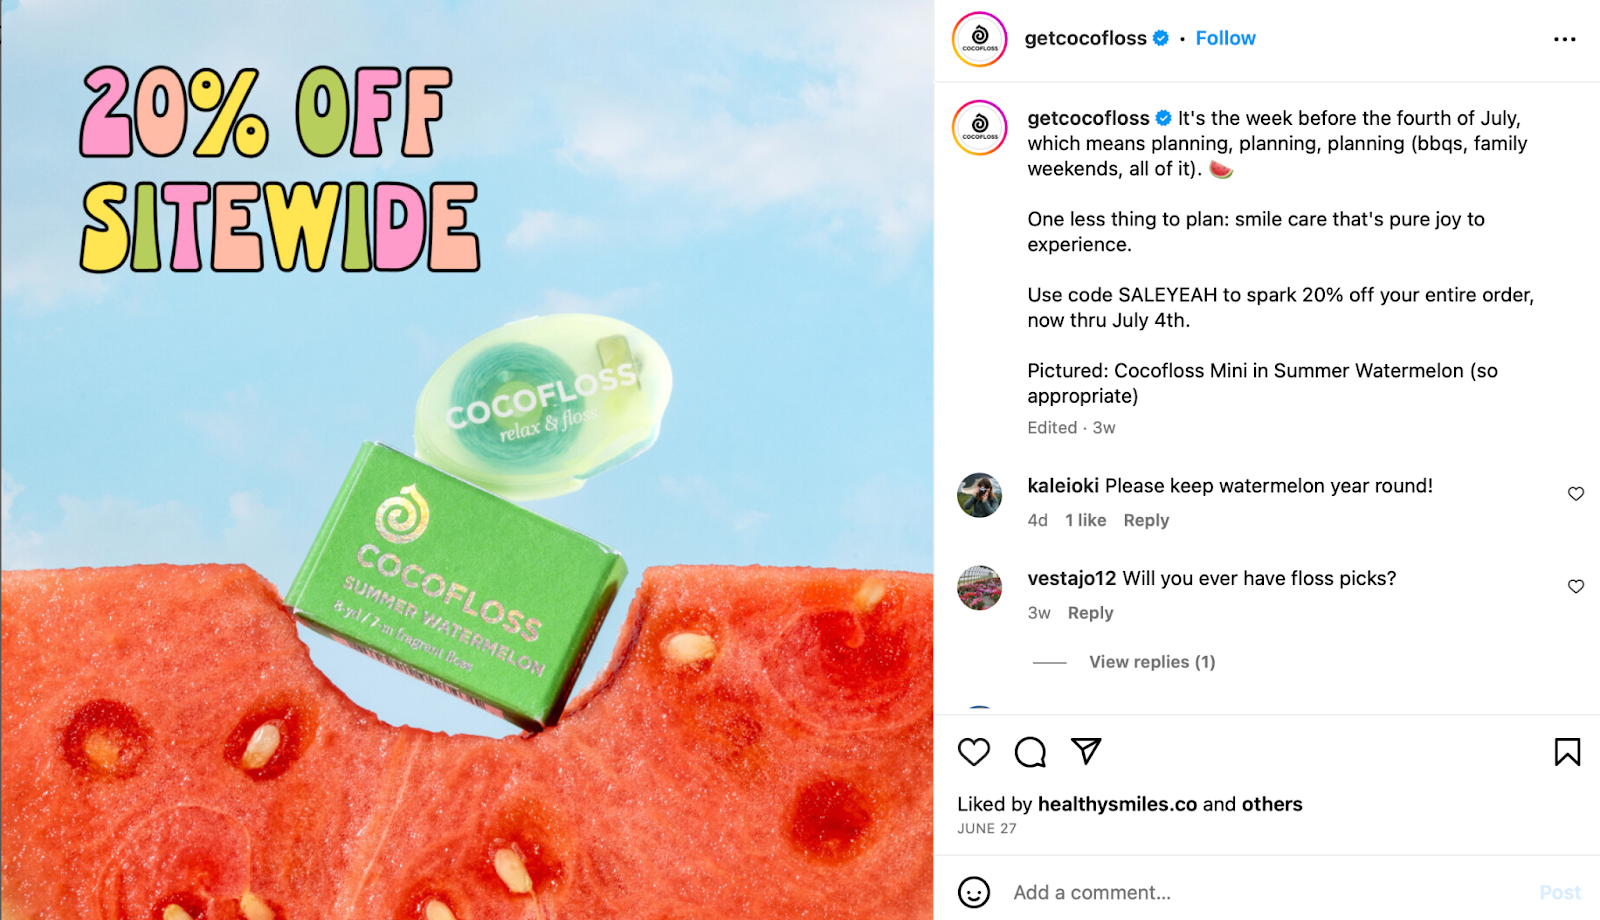Like vestajo12's comment with the heart
Image resolution: width=1600 pixels, height=920 pixels.
pyautogui.click(x=1576, y=587)
